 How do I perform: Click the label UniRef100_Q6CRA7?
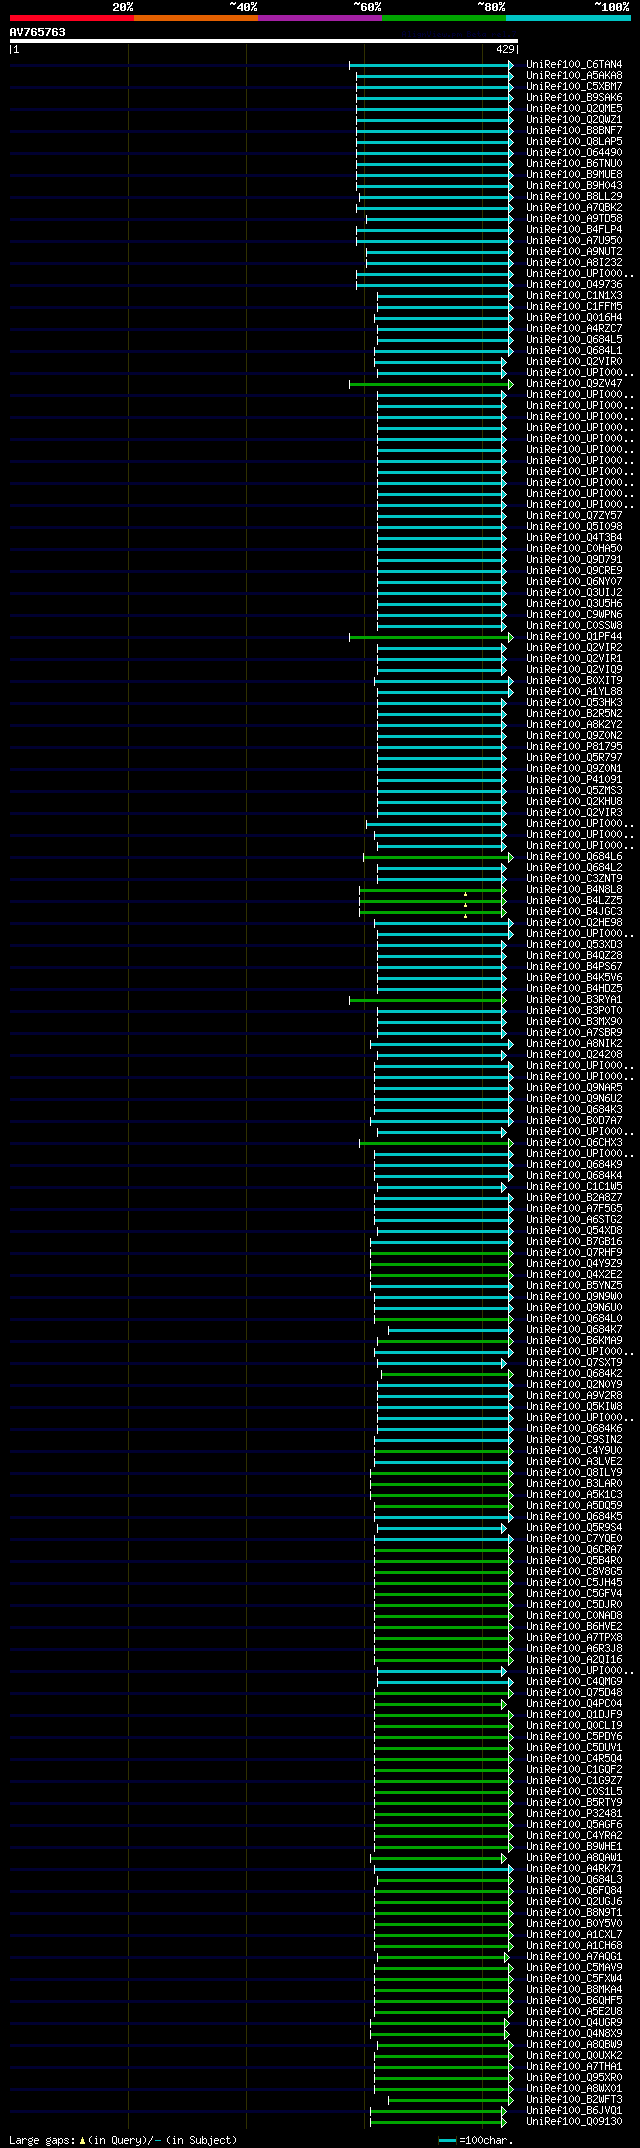[x=574, y=1550]
